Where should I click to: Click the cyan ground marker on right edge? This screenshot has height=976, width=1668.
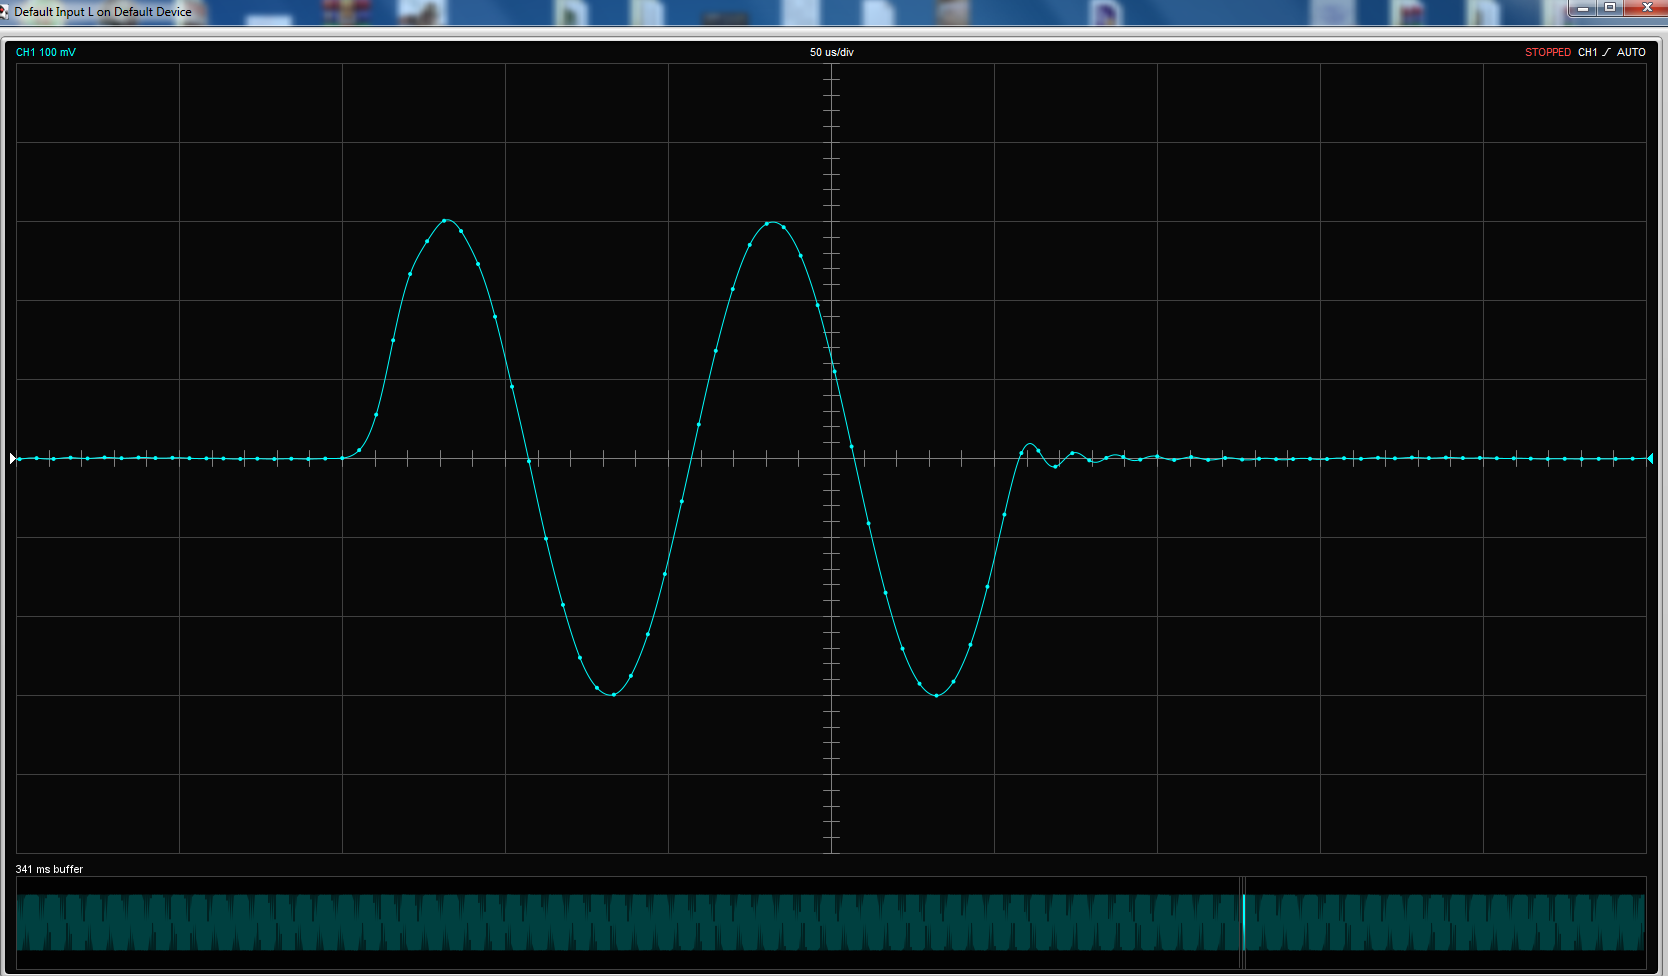point(1650,458)
